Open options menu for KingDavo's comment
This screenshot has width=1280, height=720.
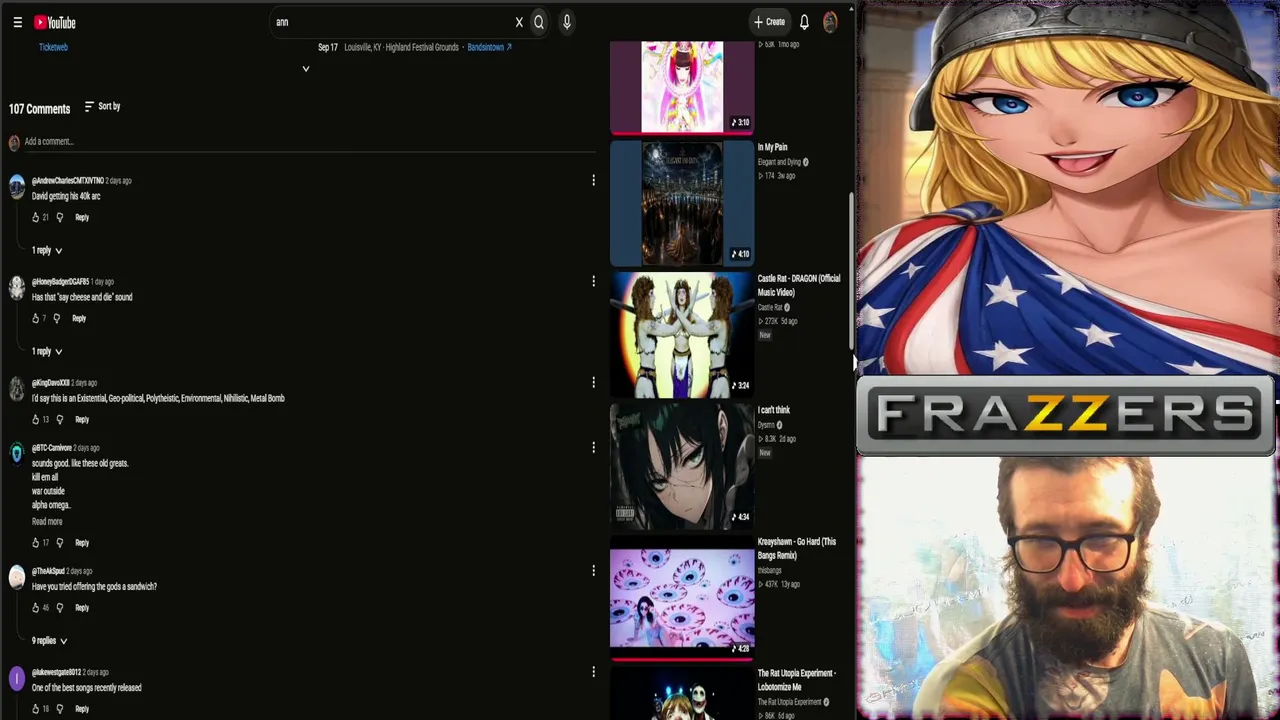point(593,383)
